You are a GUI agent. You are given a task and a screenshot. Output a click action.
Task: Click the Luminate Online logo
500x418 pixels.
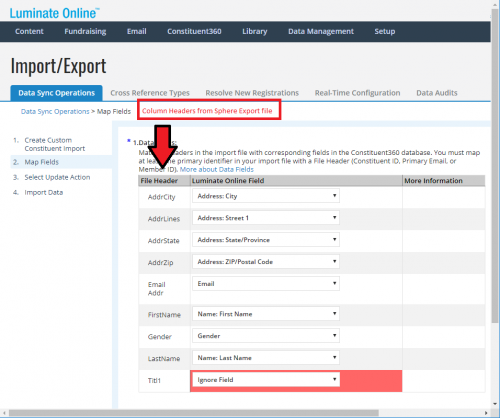(x=54, y=13)
